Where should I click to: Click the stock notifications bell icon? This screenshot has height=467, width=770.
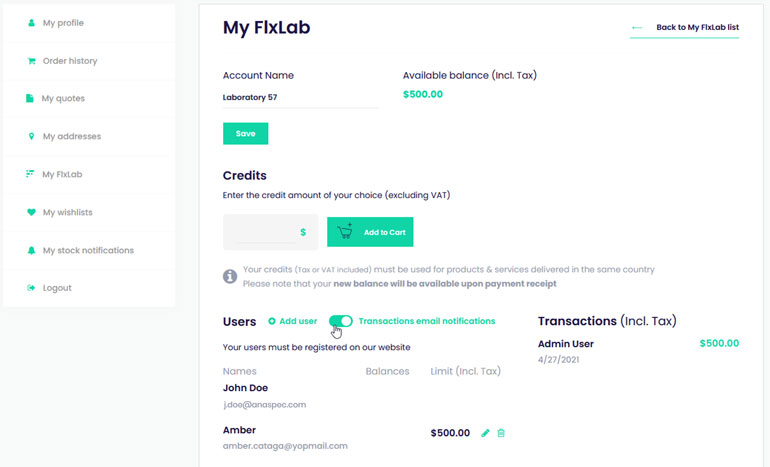[x=31, y=250]
